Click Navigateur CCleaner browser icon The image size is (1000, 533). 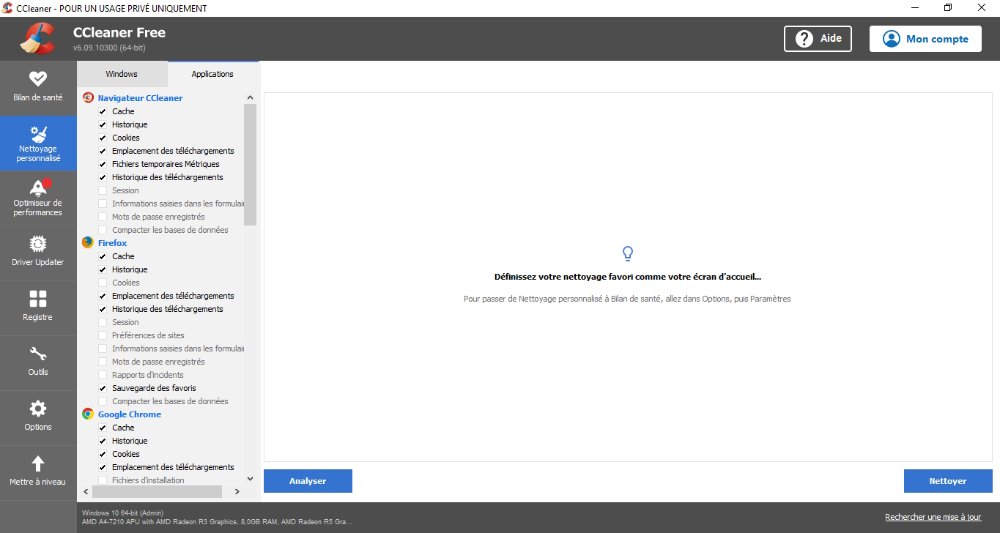click(88, 98)
